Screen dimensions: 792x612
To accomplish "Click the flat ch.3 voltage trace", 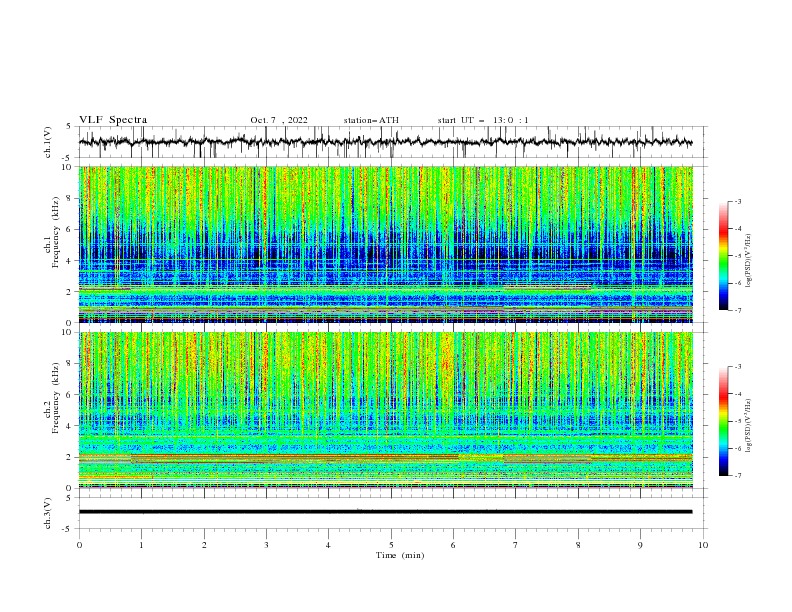I will point(385,512).
